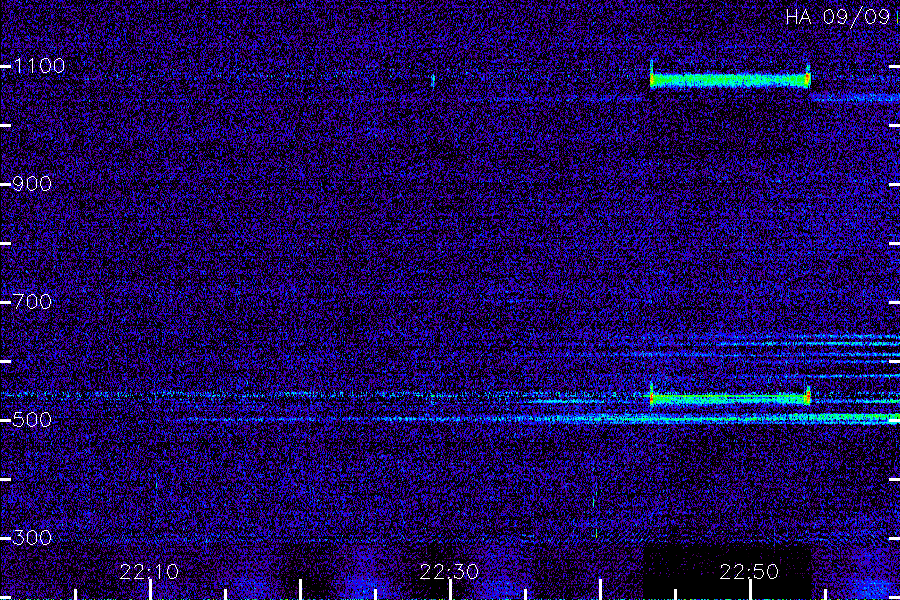Click the 700 frequency axis label
Screen dimensions: 900x600
pos(32,301)
